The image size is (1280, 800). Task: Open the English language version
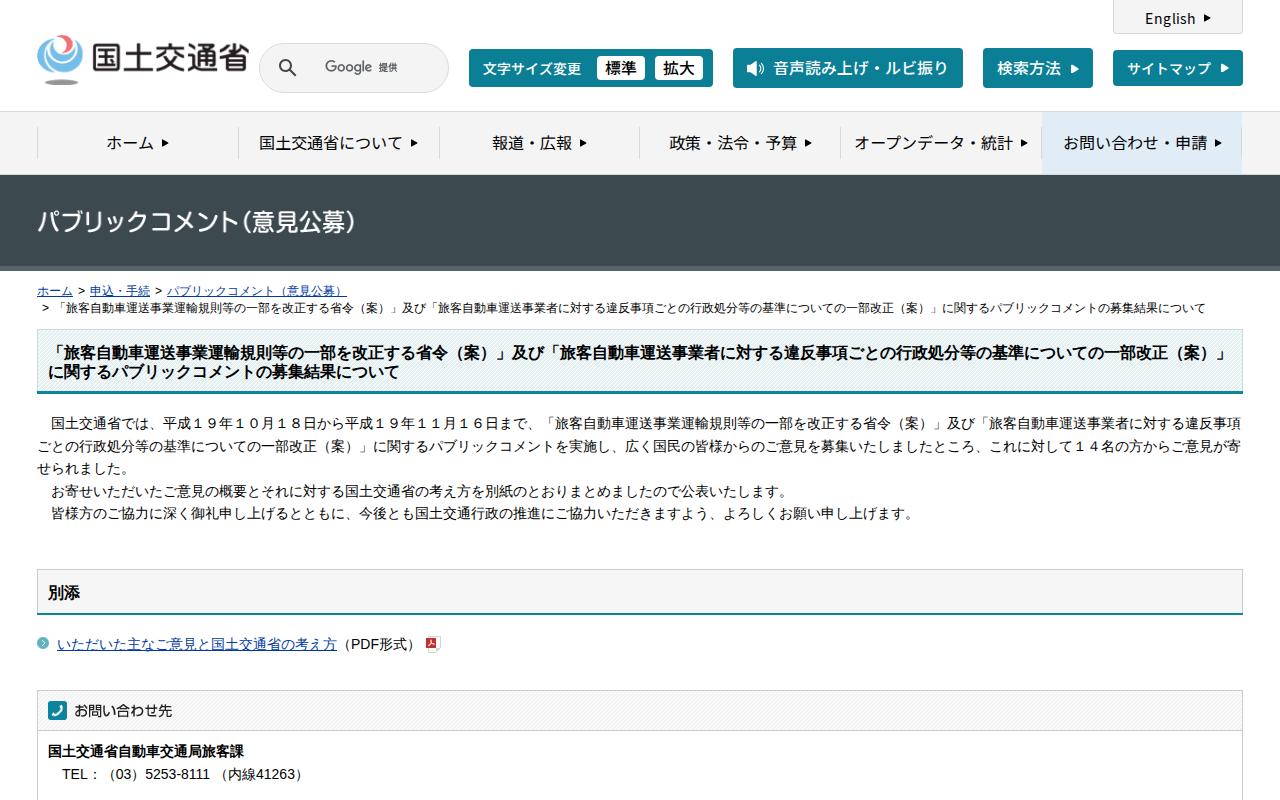[1177, 18]
